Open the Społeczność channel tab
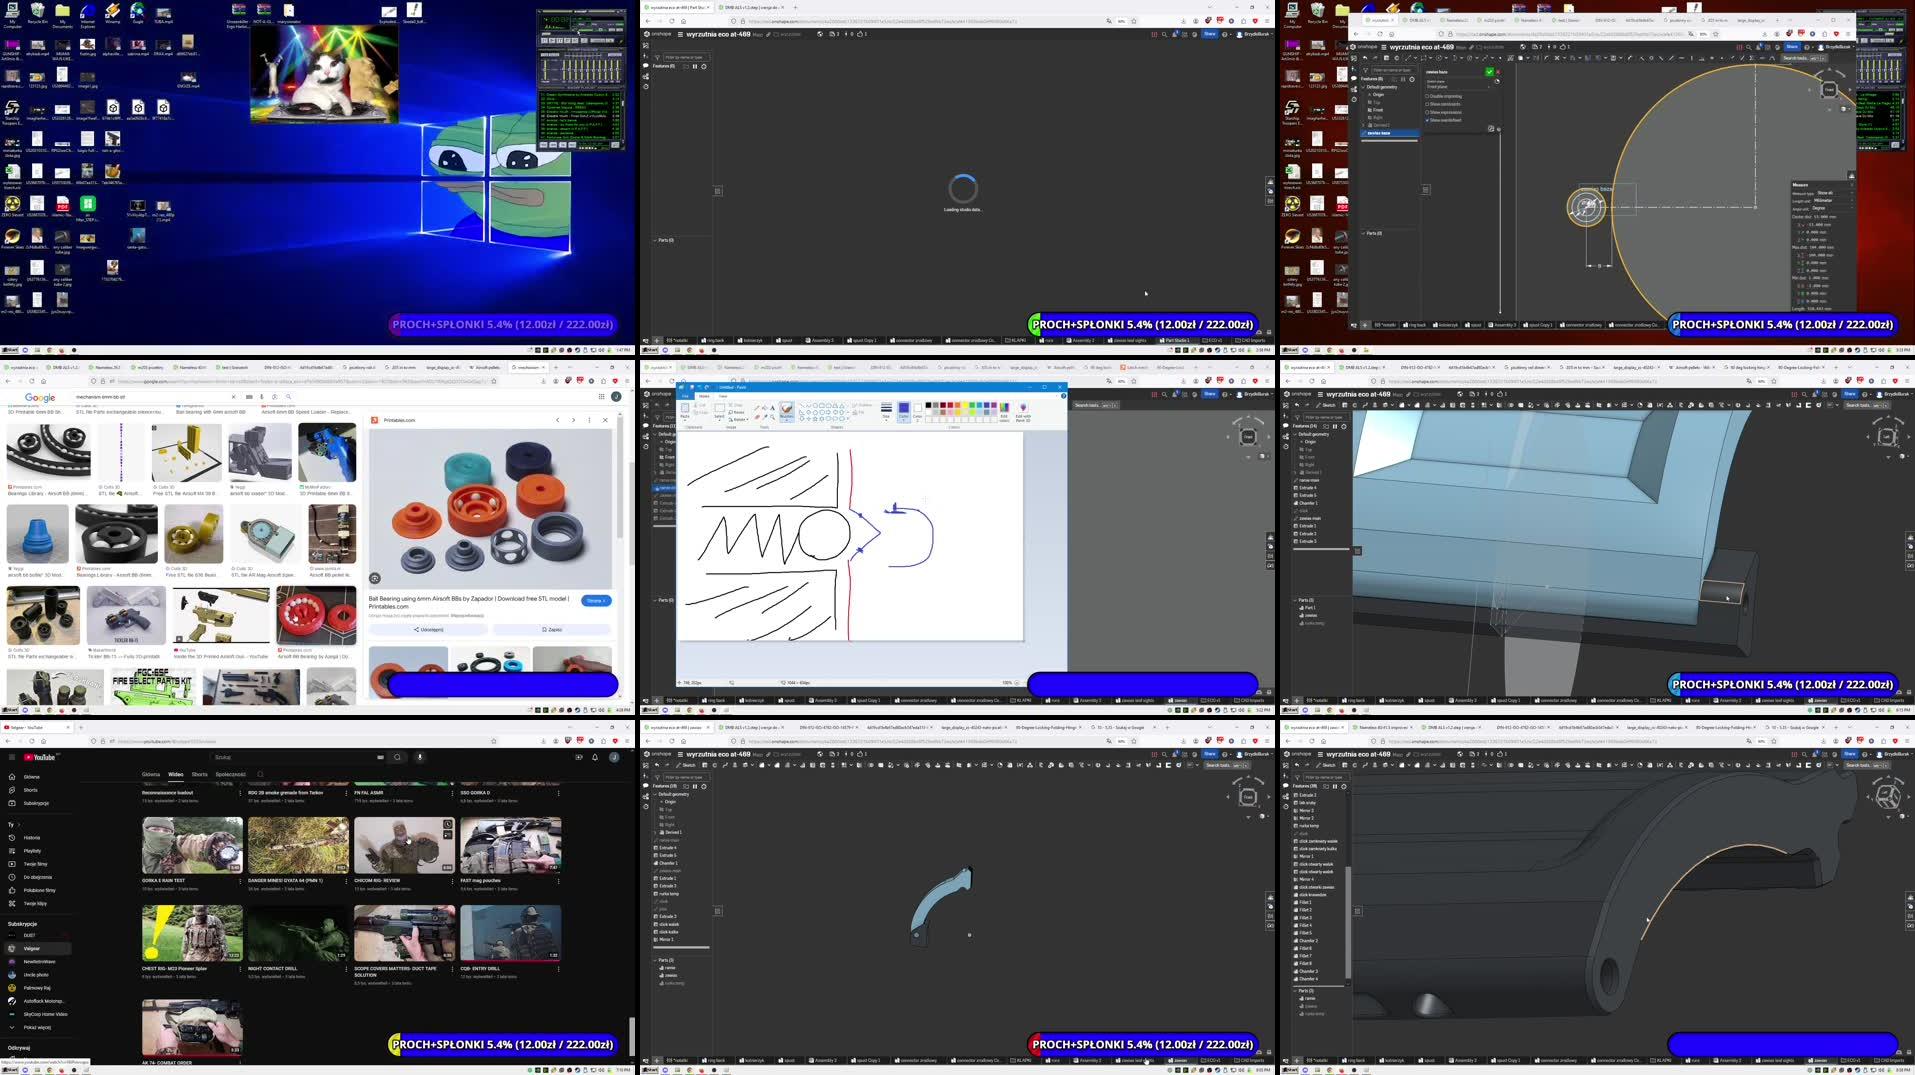The height and width of the screenshot is (1075, 1915). point(230,774)
